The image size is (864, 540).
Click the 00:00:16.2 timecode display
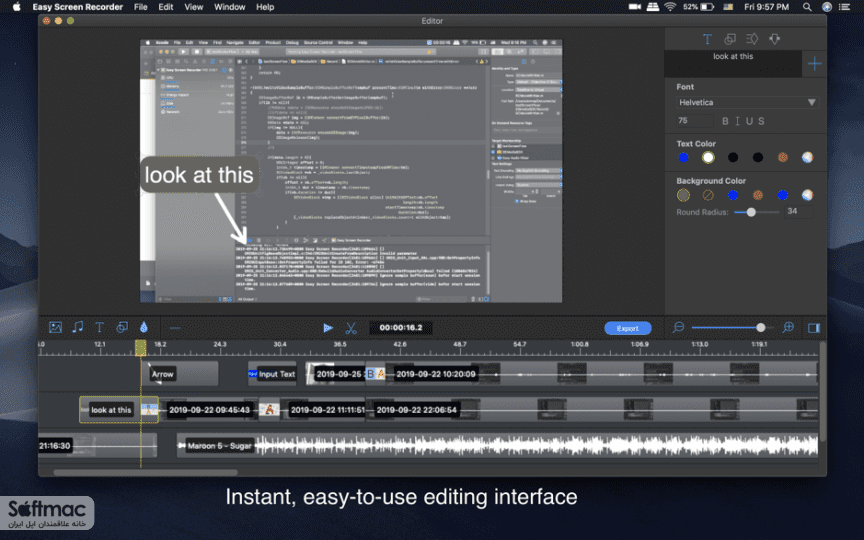[x=401, y=328]
